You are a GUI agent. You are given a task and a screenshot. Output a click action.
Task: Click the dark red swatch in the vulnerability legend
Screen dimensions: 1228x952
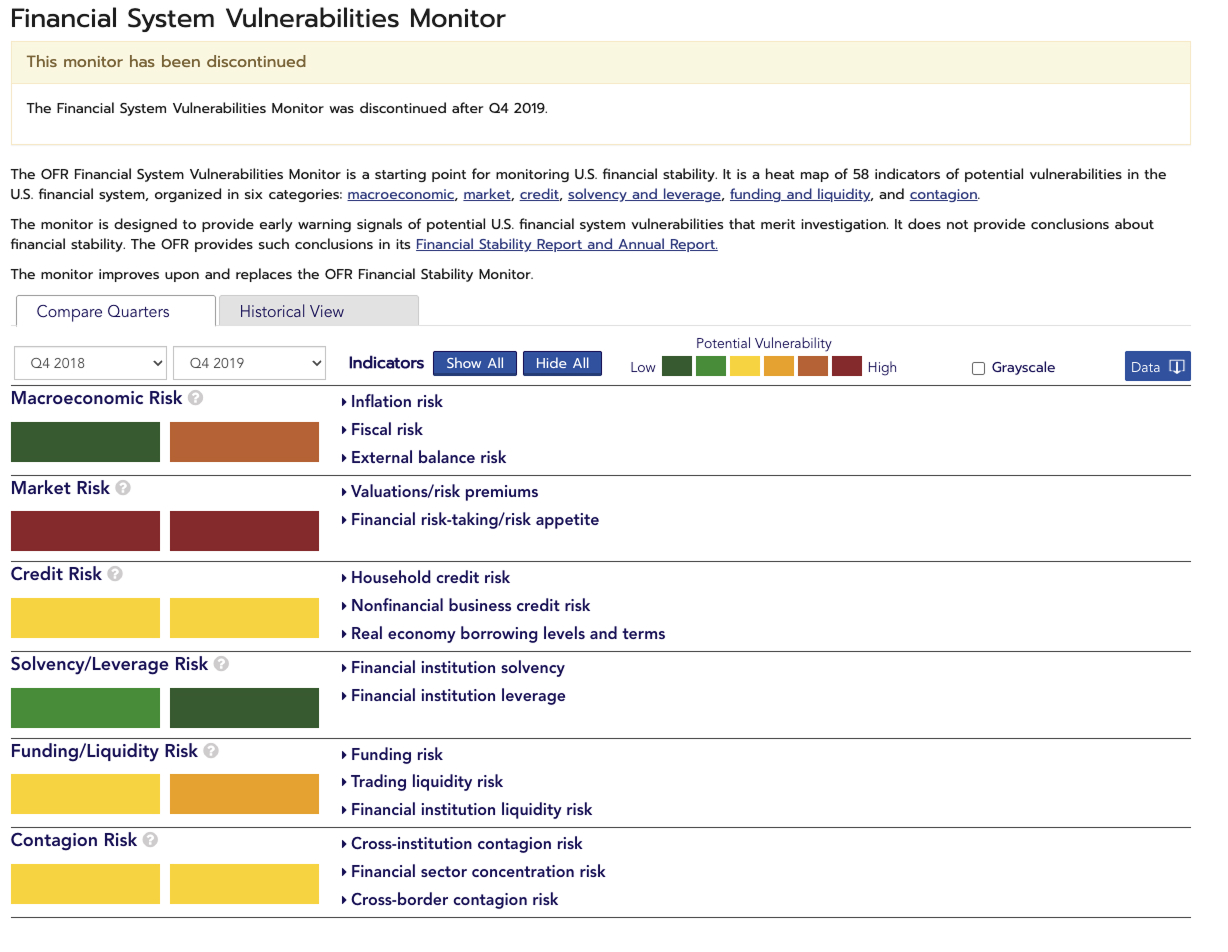(x=846, y=366)
